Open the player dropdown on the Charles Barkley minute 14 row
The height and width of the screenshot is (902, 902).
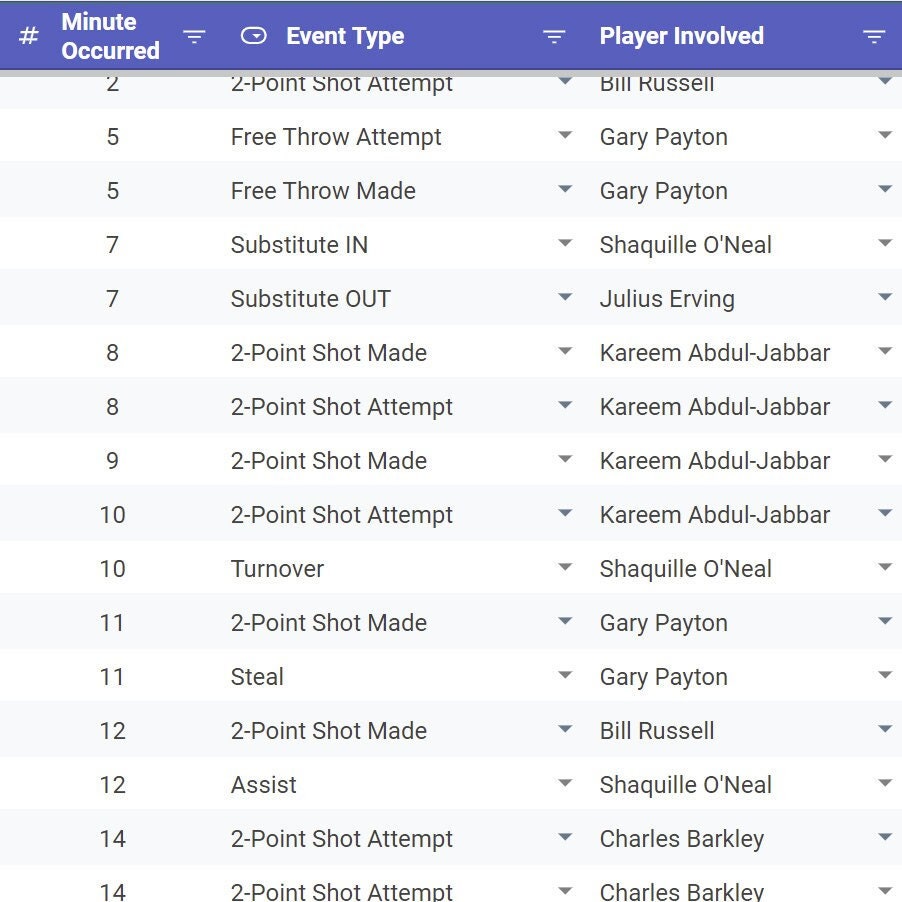tap(885, 837)
